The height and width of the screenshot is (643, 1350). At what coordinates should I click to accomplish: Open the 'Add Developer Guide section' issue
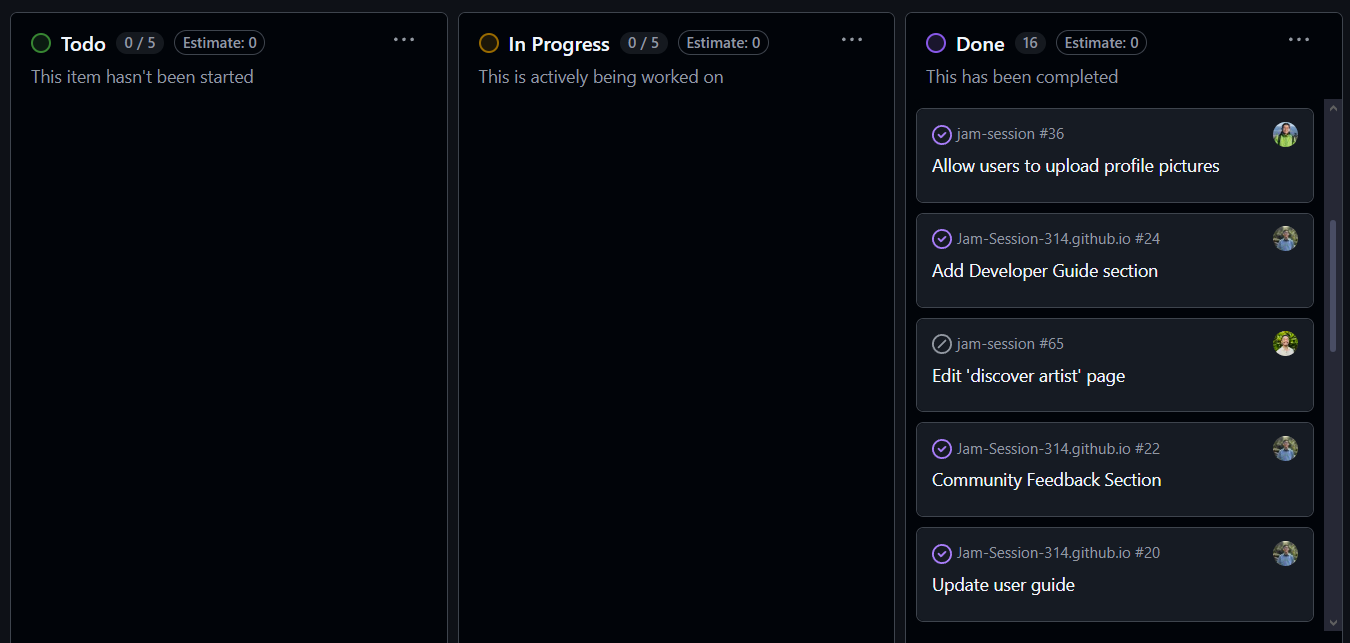pos(1044,271)
